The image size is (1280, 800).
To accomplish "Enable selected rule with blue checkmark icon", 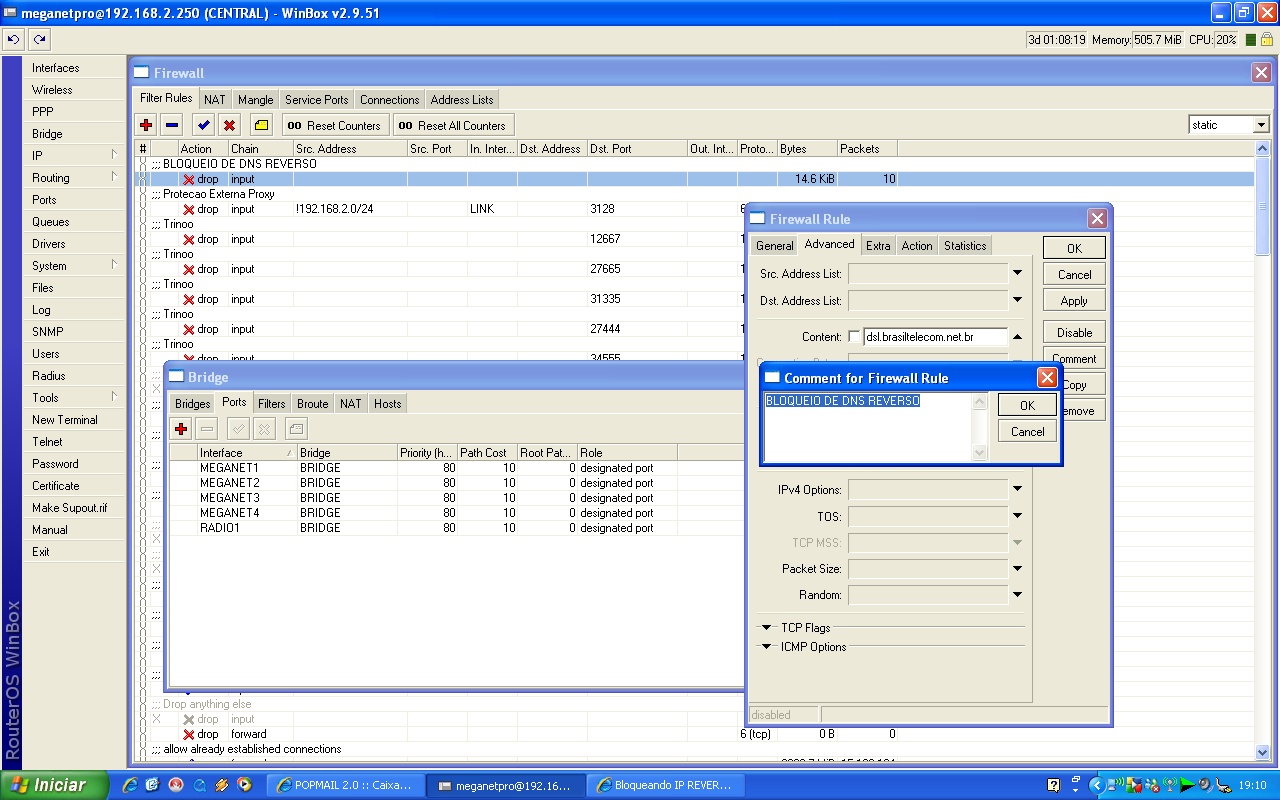I will coord(203,125).
